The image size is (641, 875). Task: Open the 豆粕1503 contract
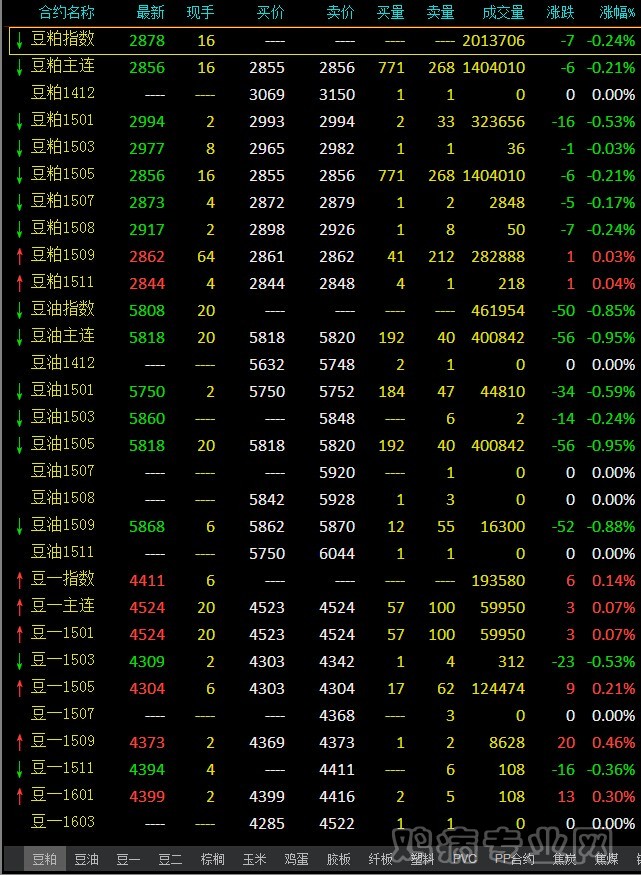coord(325,148)
